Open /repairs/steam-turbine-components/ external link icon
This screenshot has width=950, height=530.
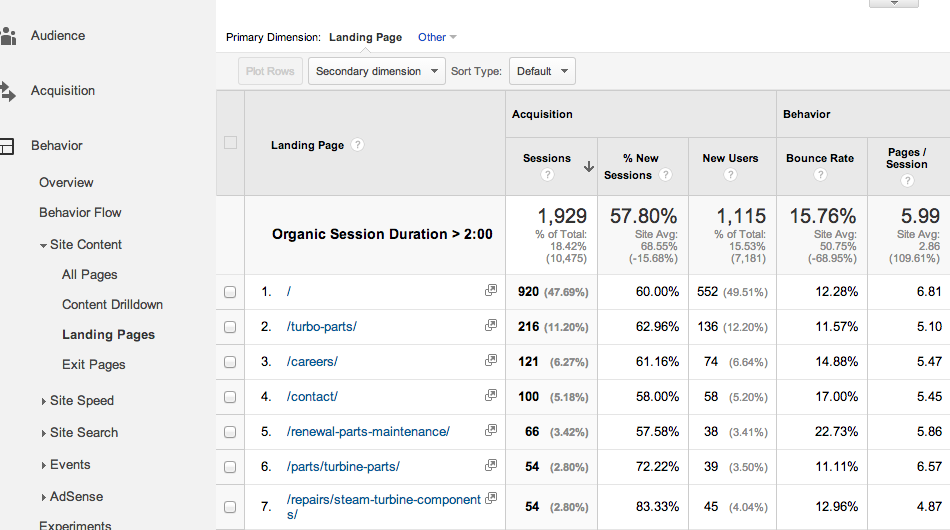point(491,498)
